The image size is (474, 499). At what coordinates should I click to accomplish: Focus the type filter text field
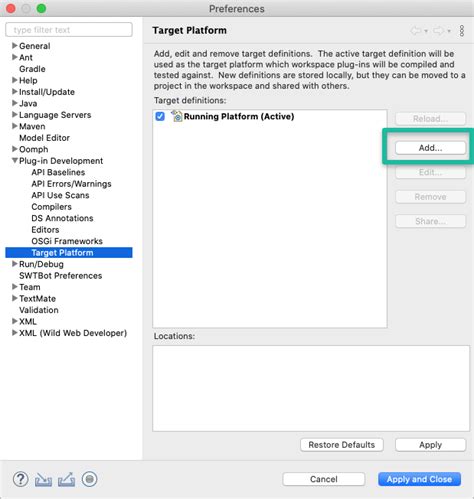coord(69,30)
